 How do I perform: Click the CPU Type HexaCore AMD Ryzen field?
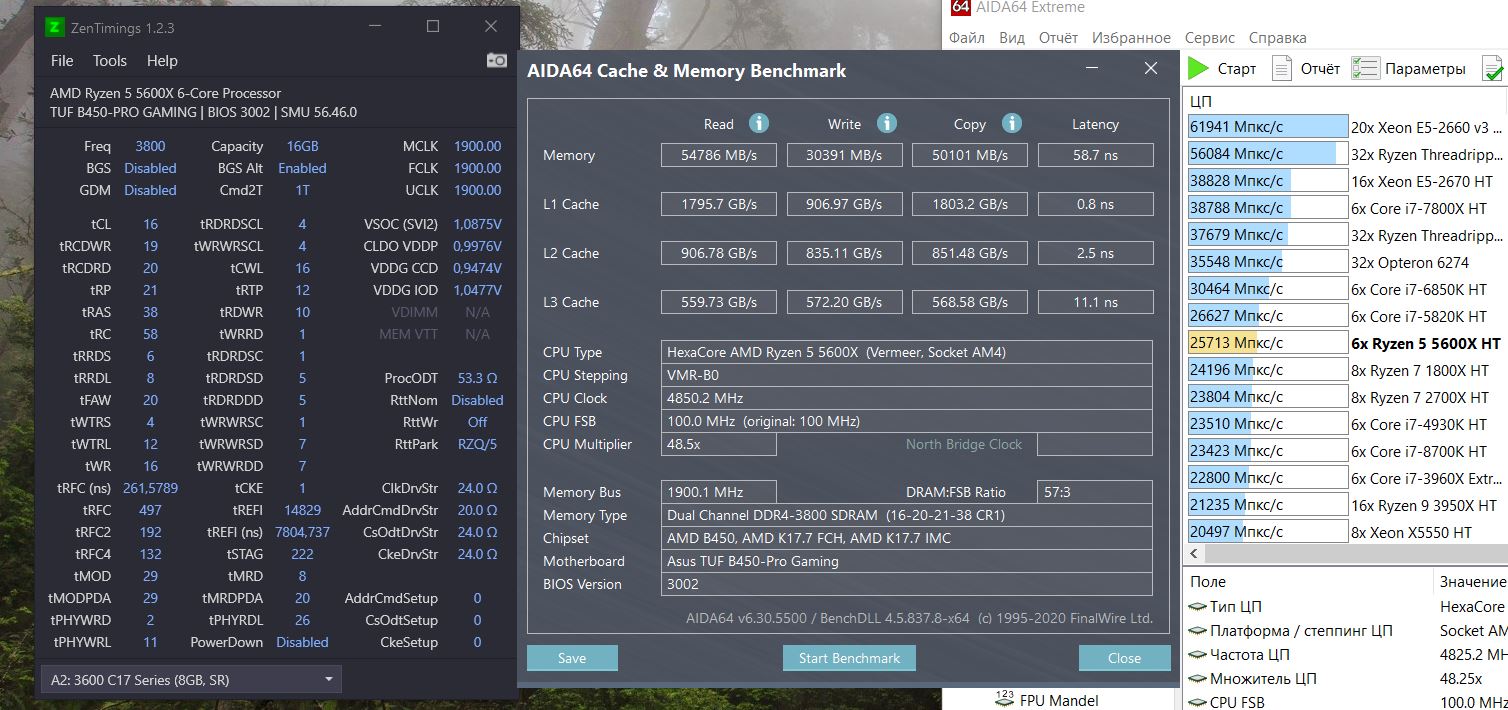907,352
